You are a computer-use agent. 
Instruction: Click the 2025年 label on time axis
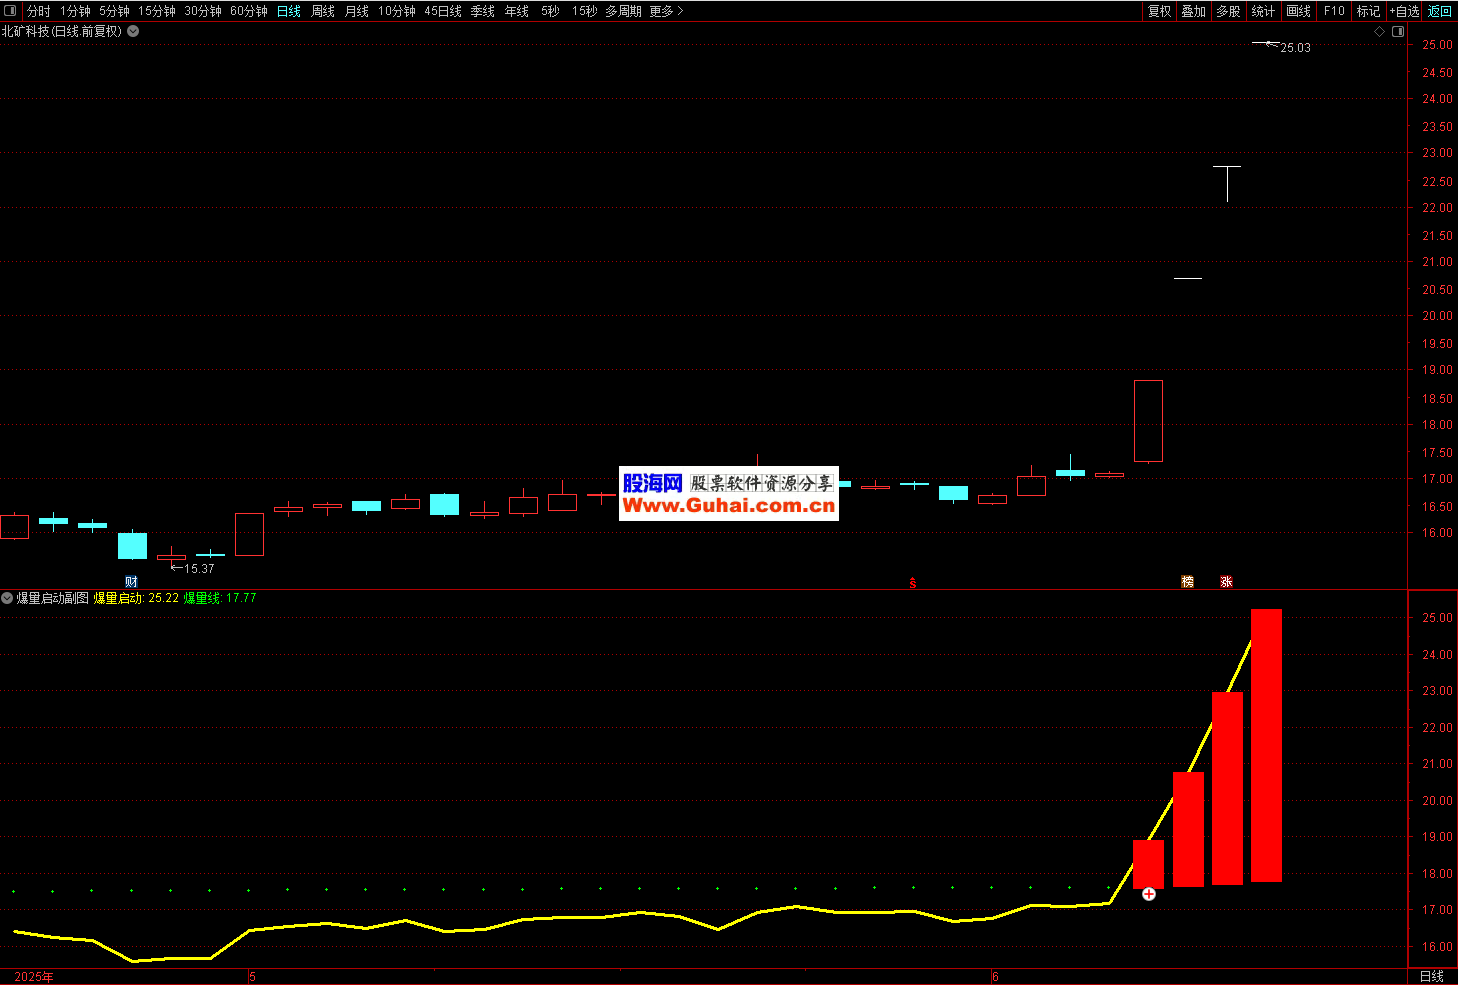[x=34, y=977]
